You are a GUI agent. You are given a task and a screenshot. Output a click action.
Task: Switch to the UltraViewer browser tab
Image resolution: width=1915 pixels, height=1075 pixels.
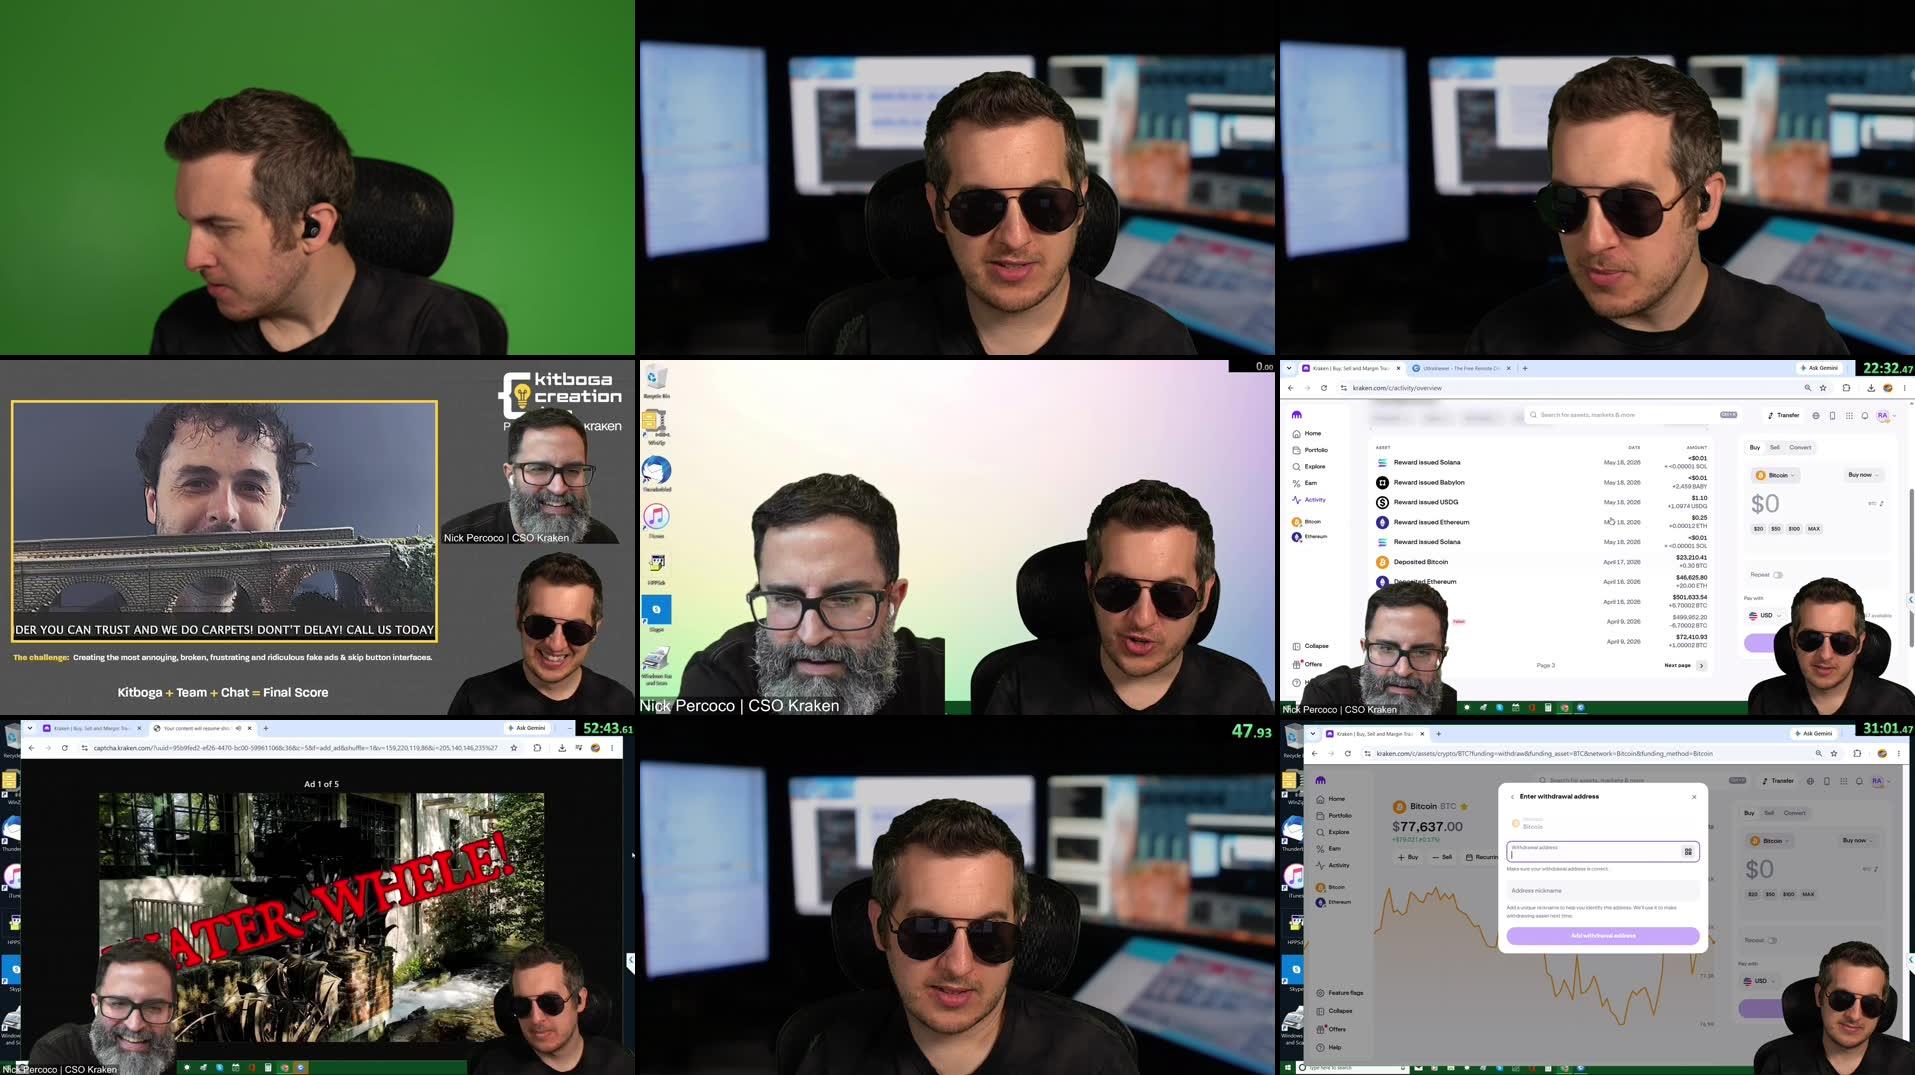coord(1461,368)
